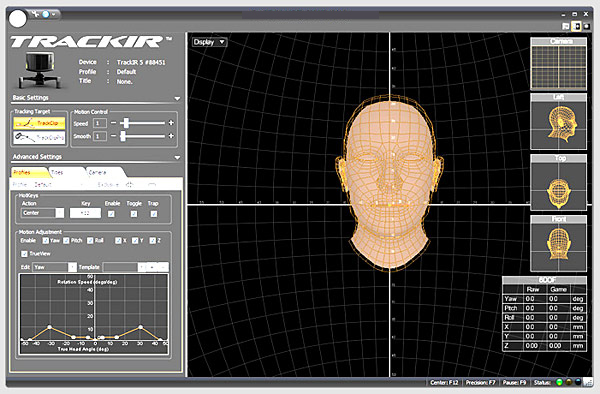Click the Smooth value field
The width and height of the screenshot is (600, 394).
(99, 136)
